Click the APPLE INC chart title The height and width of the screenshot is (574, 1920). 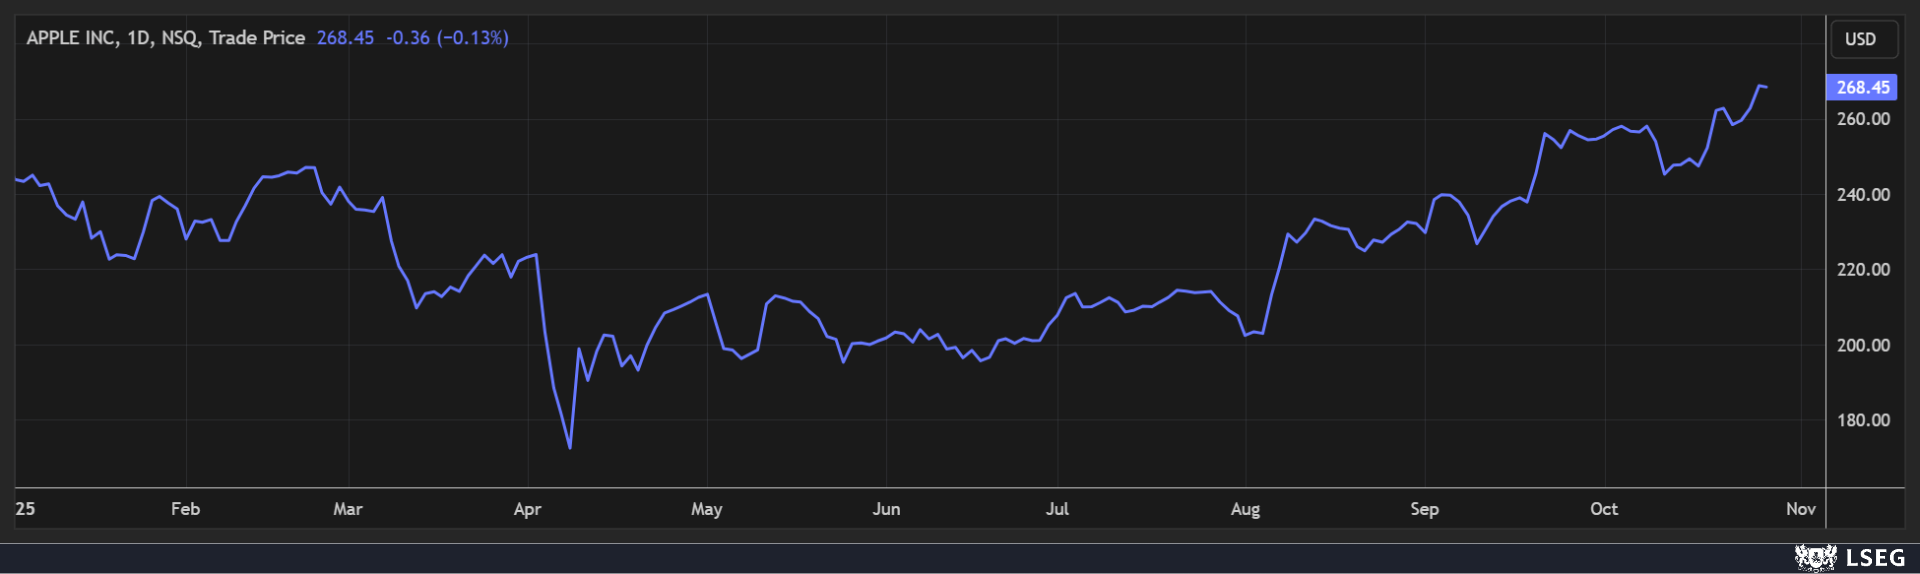click(165, 38)
